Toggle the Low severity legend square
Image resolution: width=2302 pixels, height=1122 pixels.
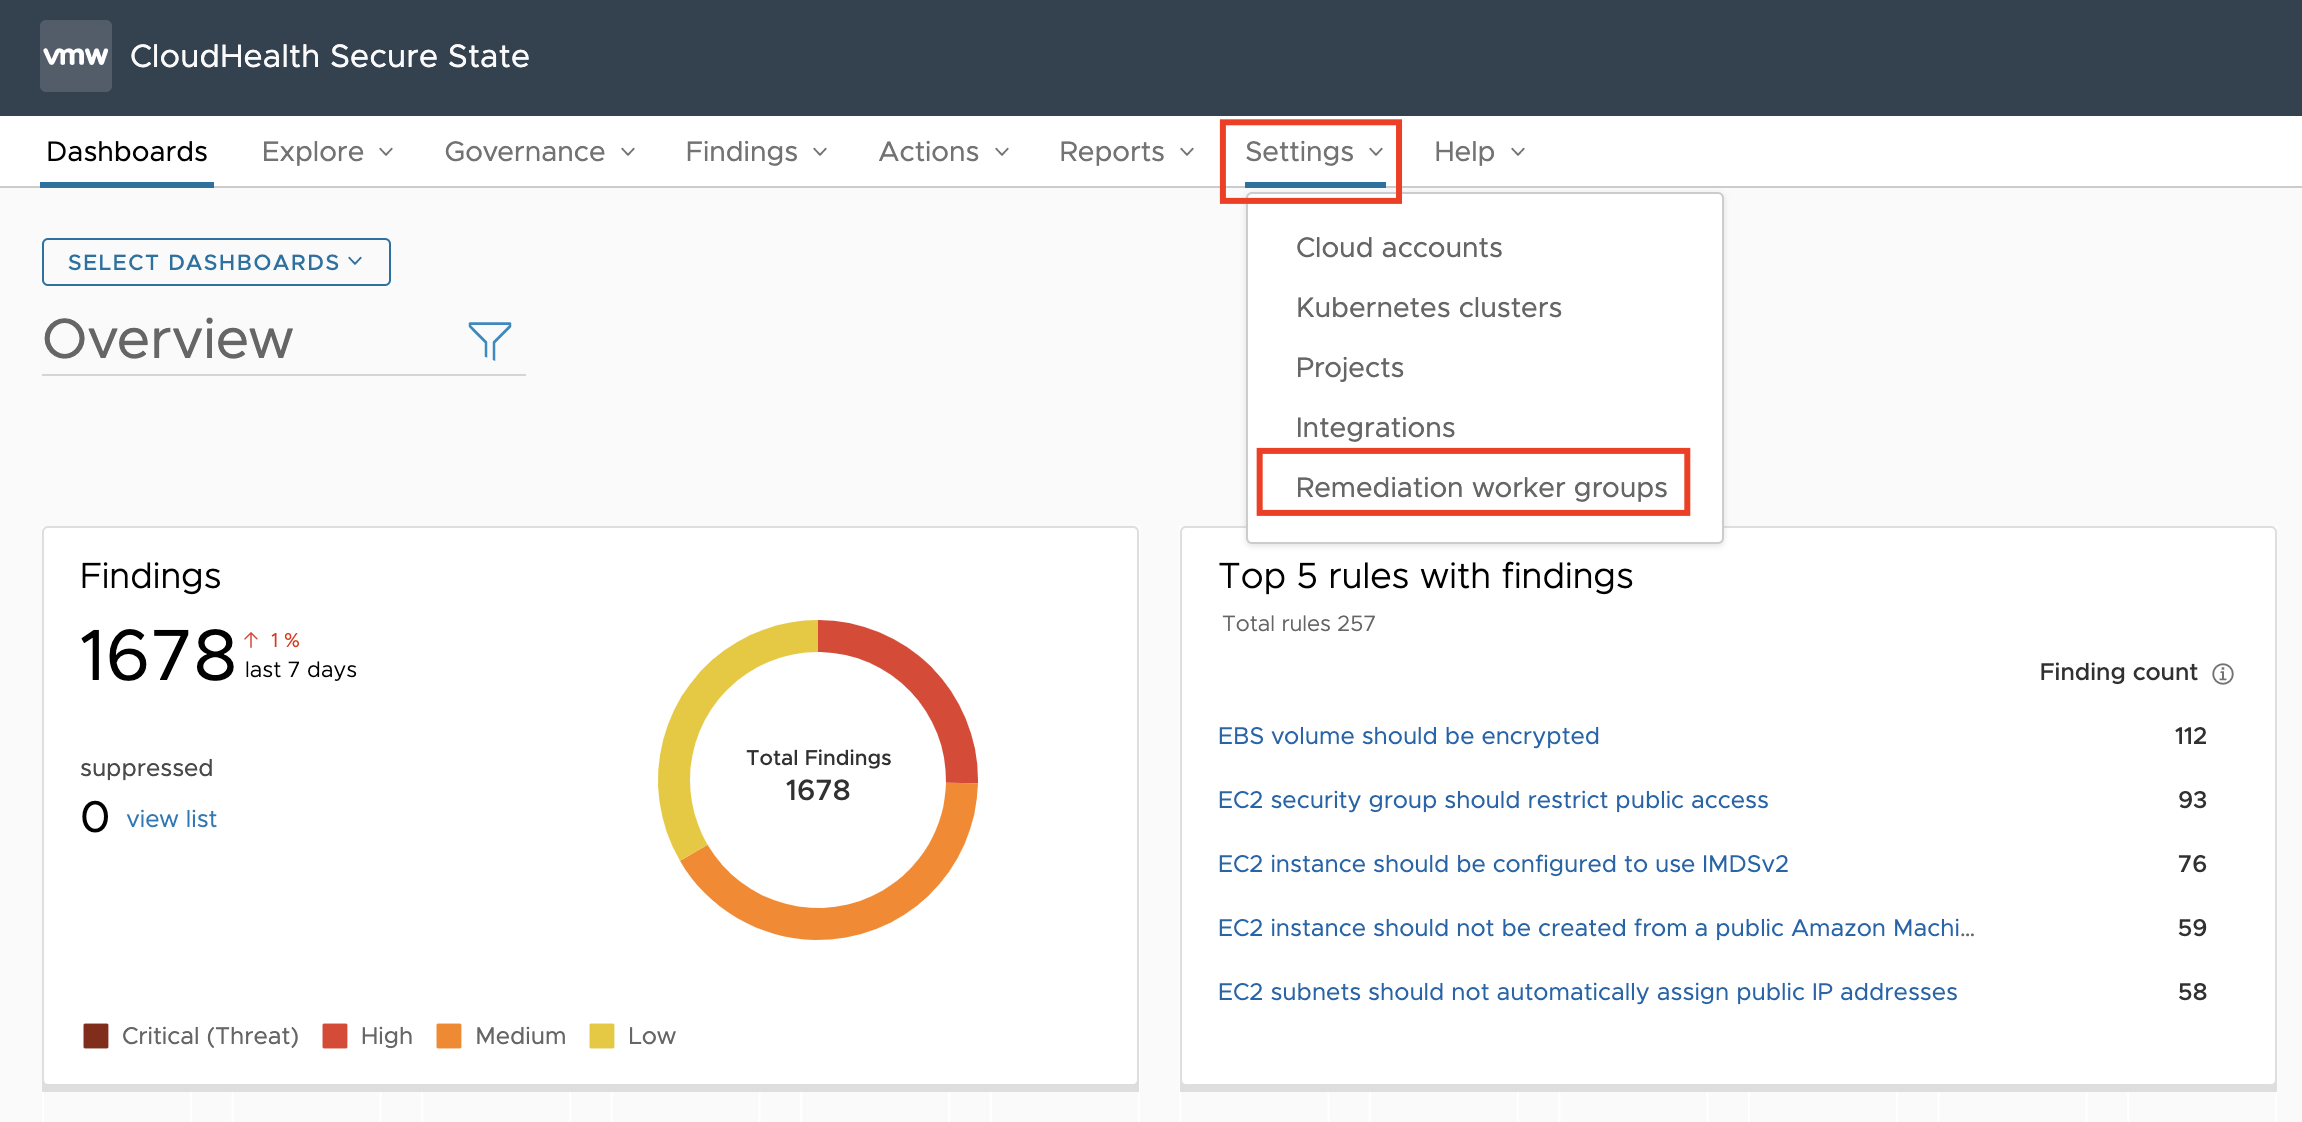(x=602, y=1036)
